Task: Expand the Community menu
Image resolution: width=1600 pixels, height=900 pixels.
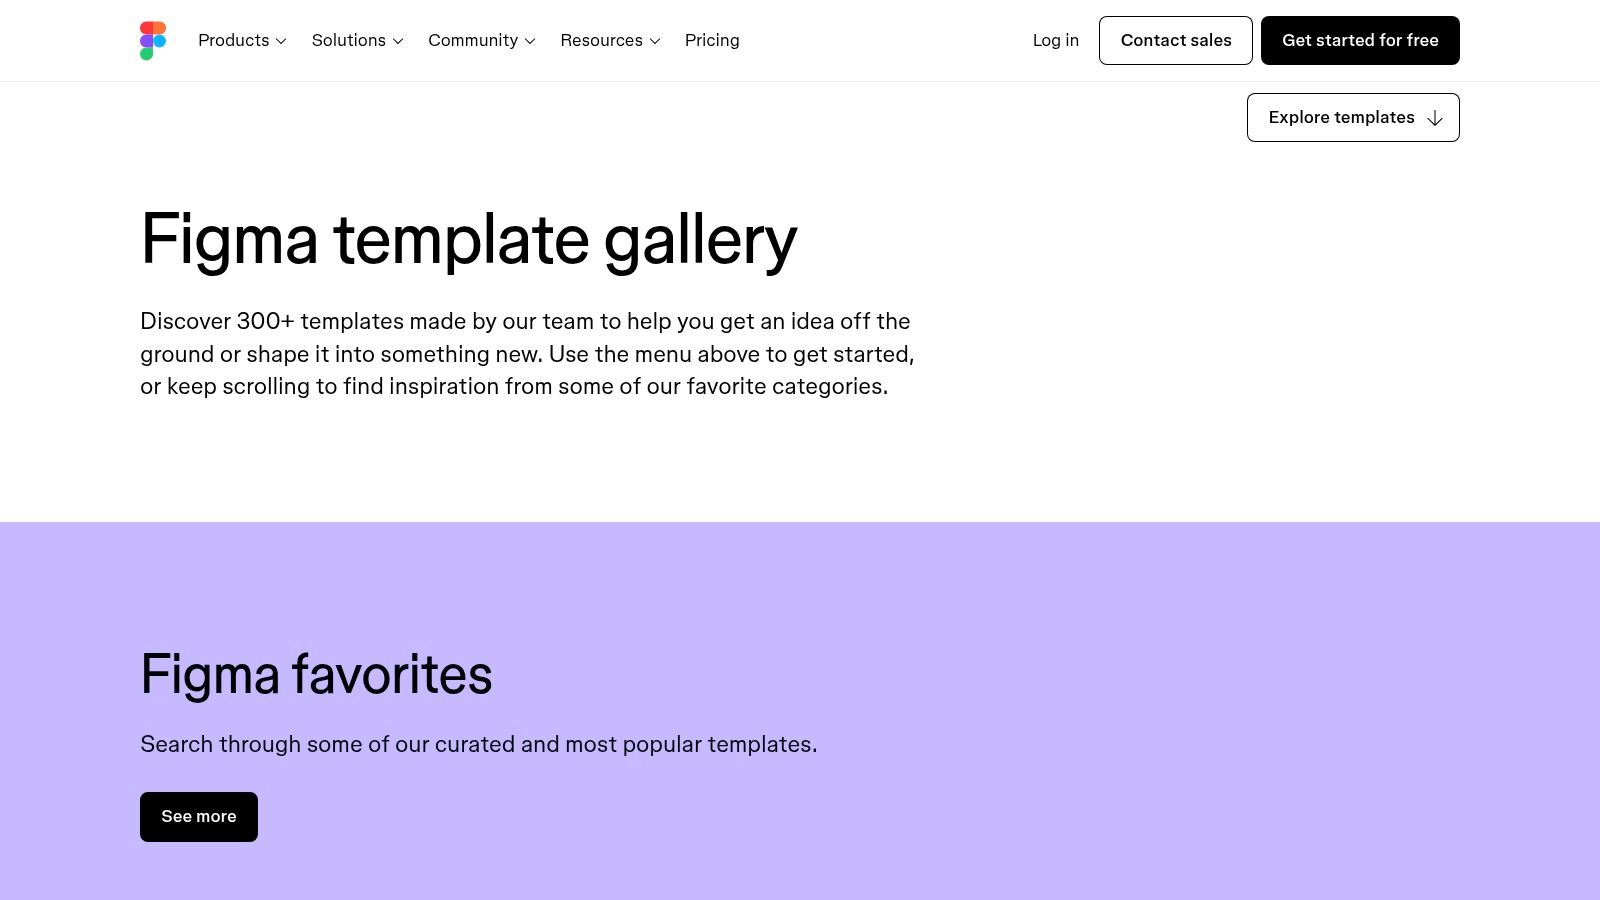Action: [473, 40]
